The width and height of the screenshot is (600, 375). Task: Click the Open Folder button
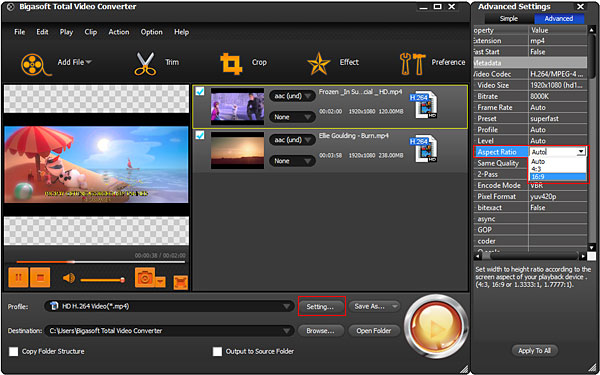(374, 331)
